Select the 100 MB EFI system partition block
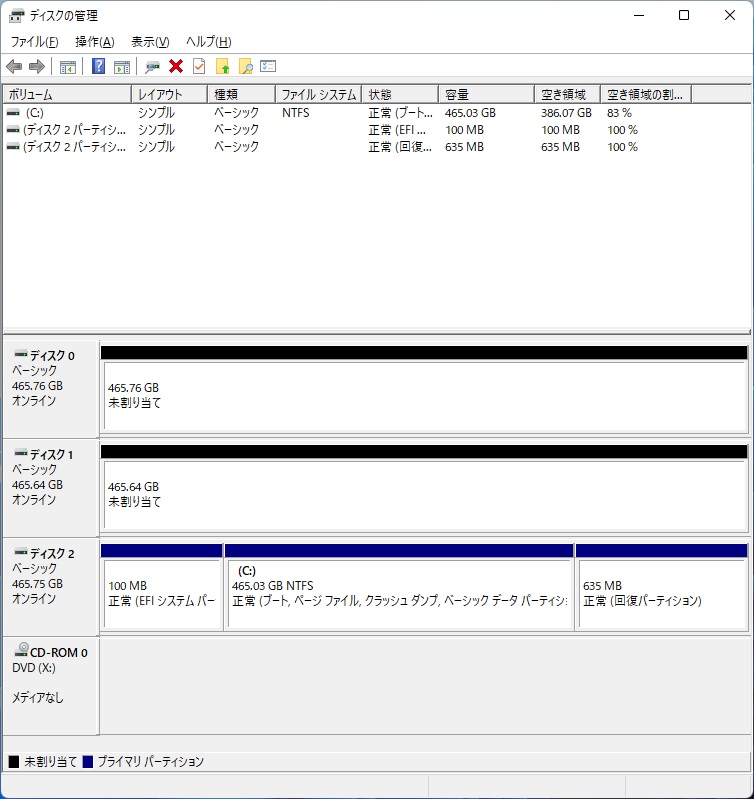The width and height of the screenshot is (754, 799). pos(161,587)
